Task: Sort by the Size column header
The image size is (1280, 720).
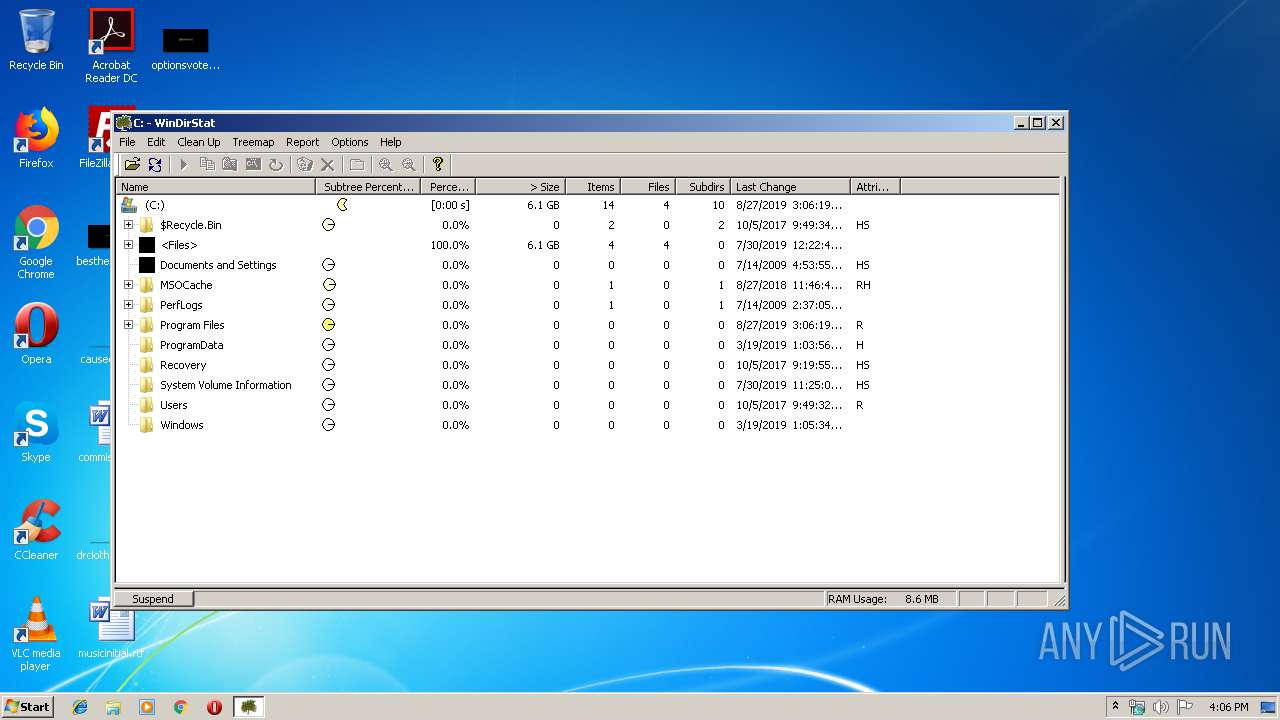Action: pyautogui.click(x=521, y=187)
